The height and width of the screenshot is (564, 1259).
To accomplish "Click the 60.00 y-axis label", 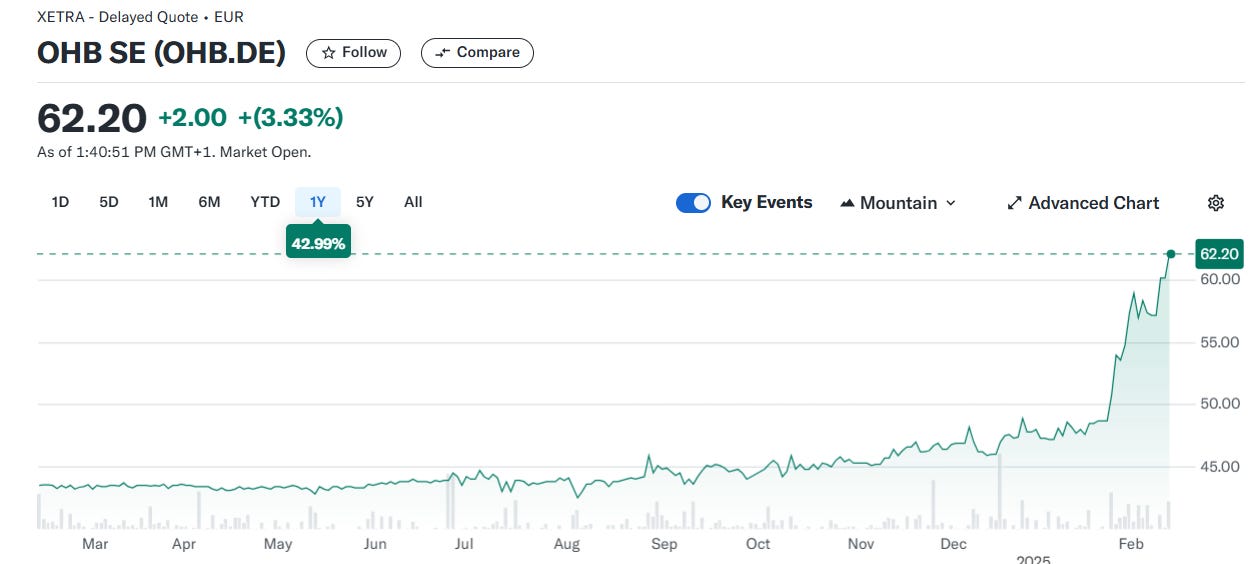I will 1218,280.
